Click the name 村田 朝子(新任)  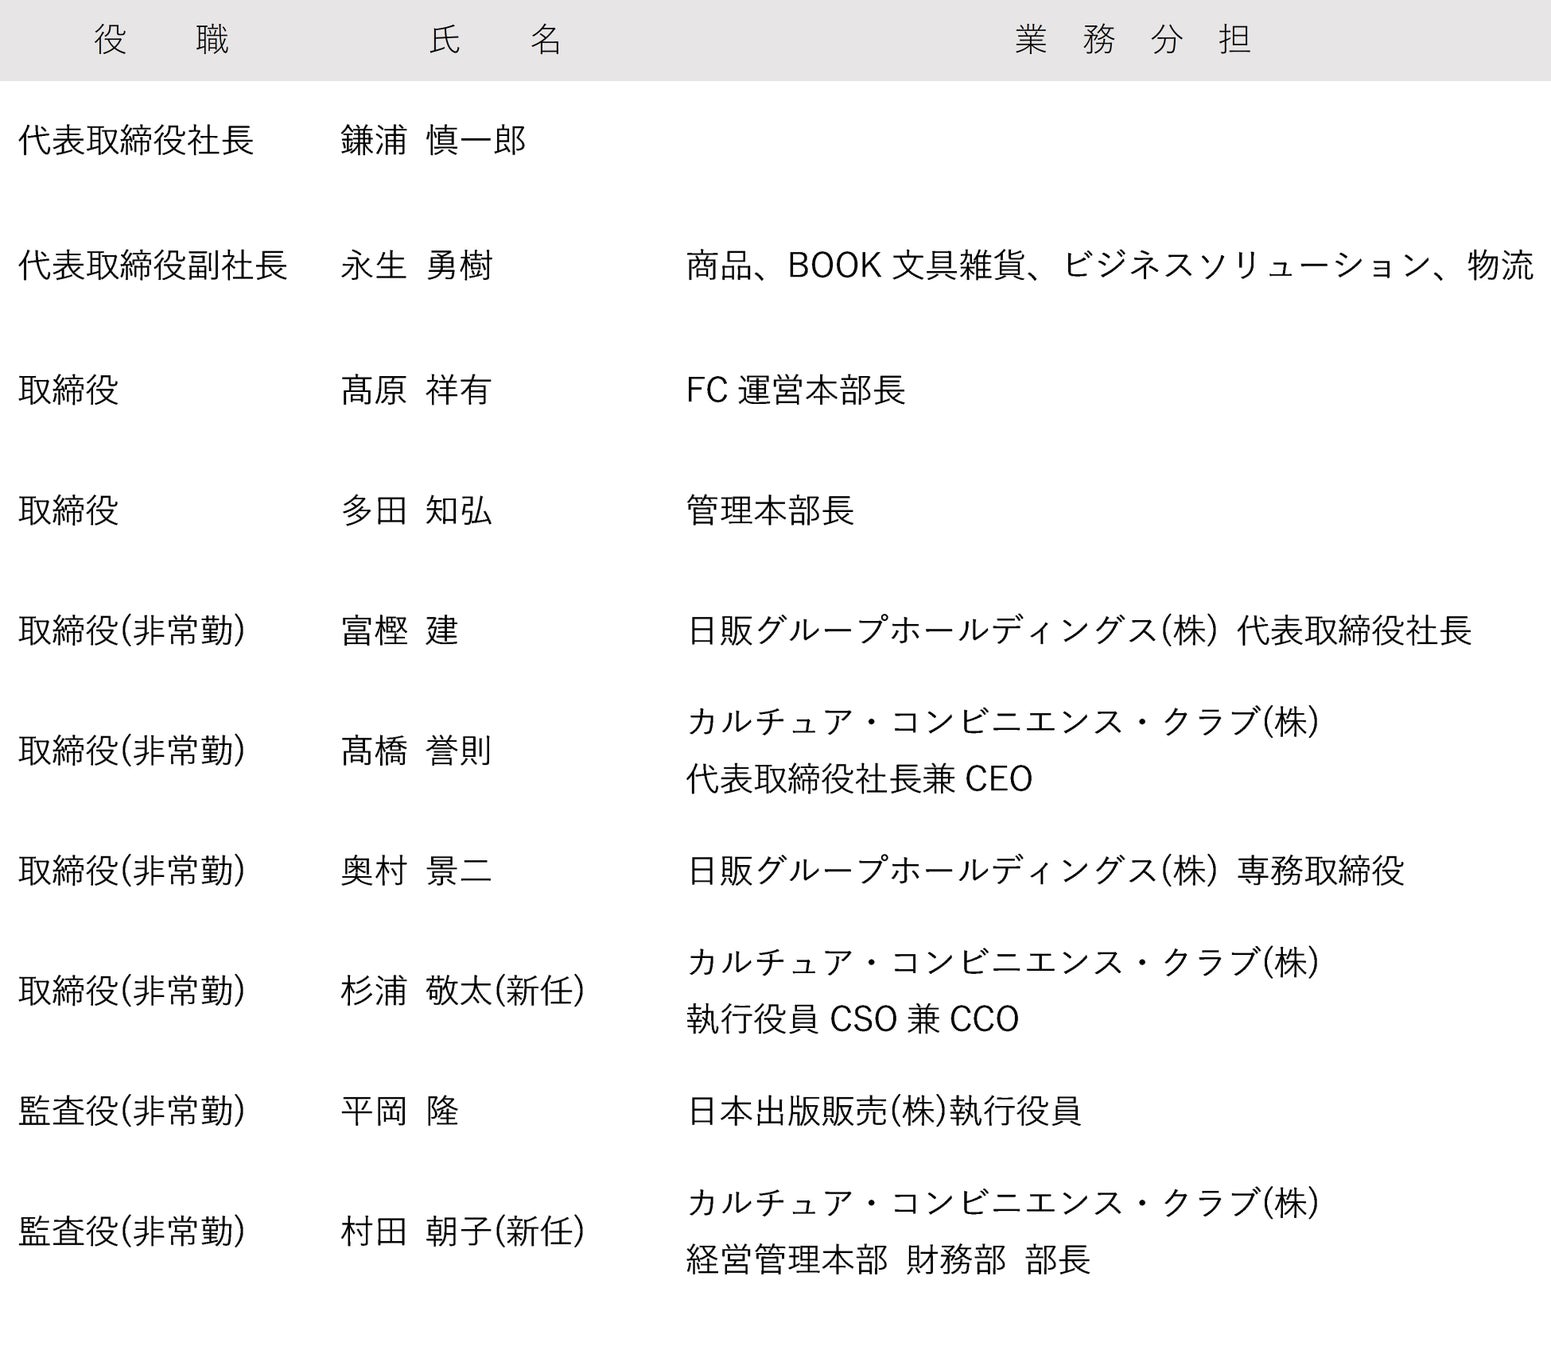point(462,1231)
